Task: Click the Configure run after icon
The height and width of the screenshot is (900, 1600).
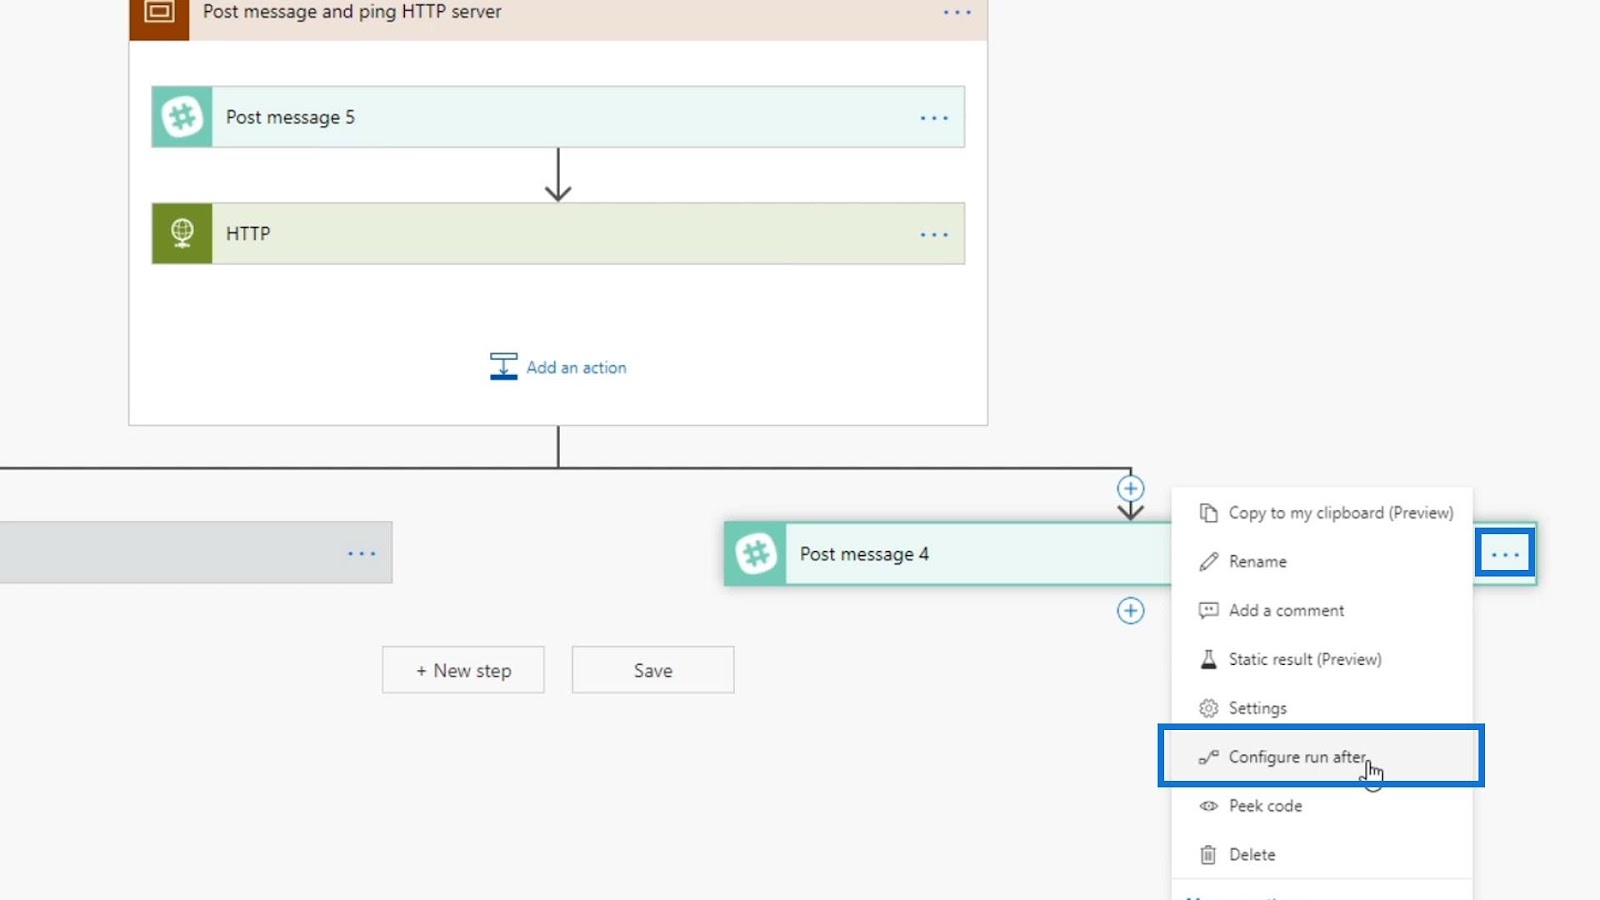Action: (x=1208, y=757)
